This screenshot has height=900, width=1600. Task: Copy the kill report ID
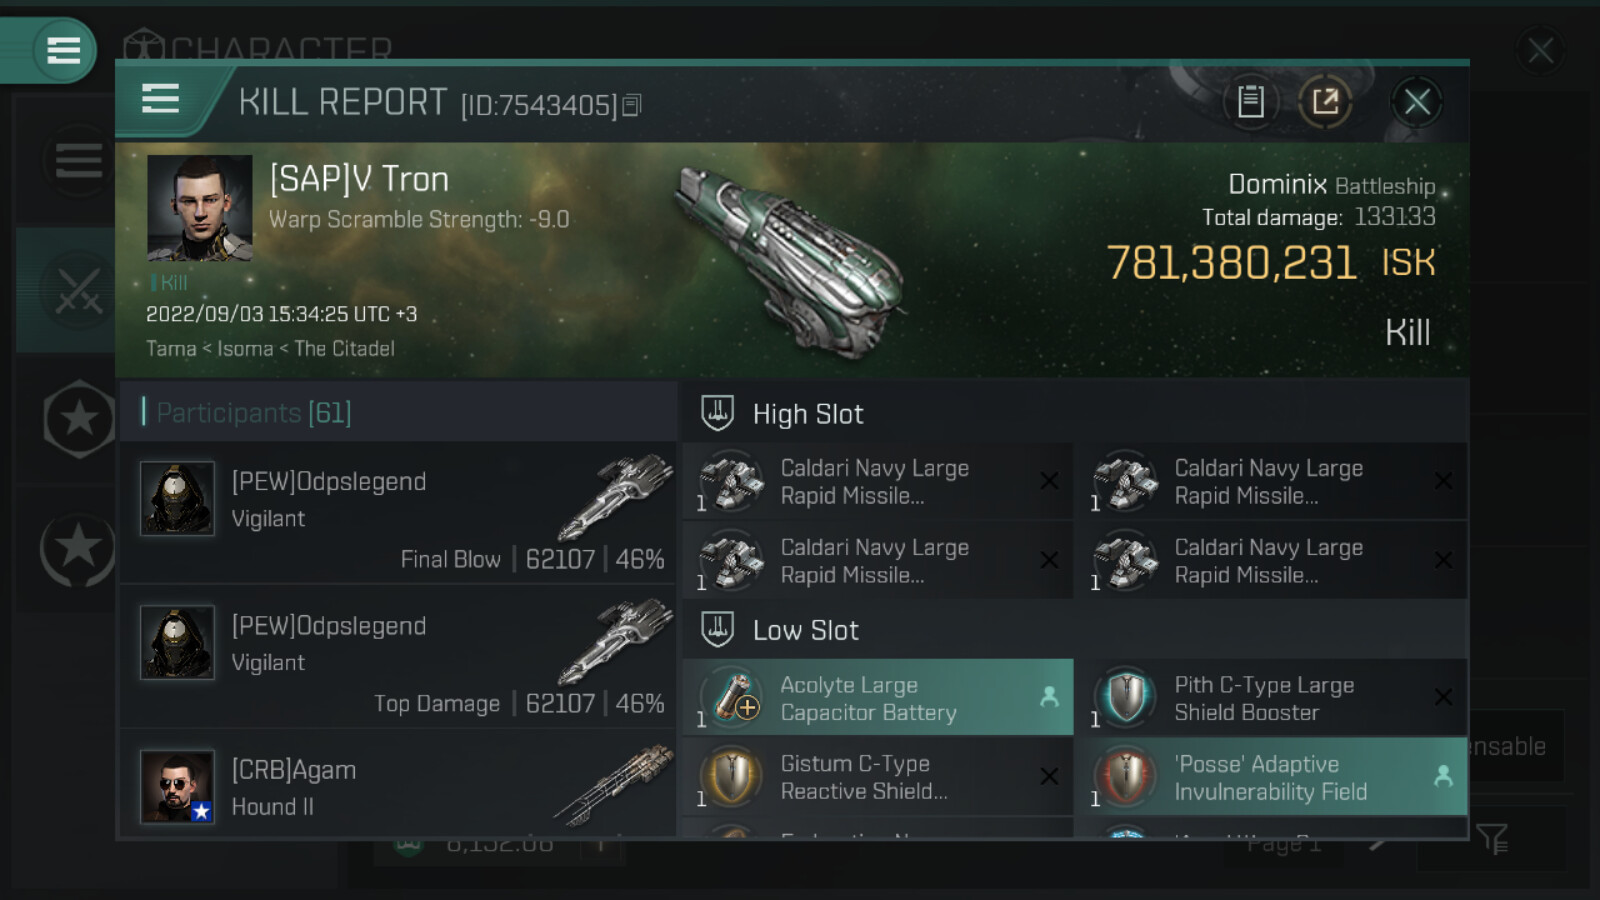[x=632, y=105]
